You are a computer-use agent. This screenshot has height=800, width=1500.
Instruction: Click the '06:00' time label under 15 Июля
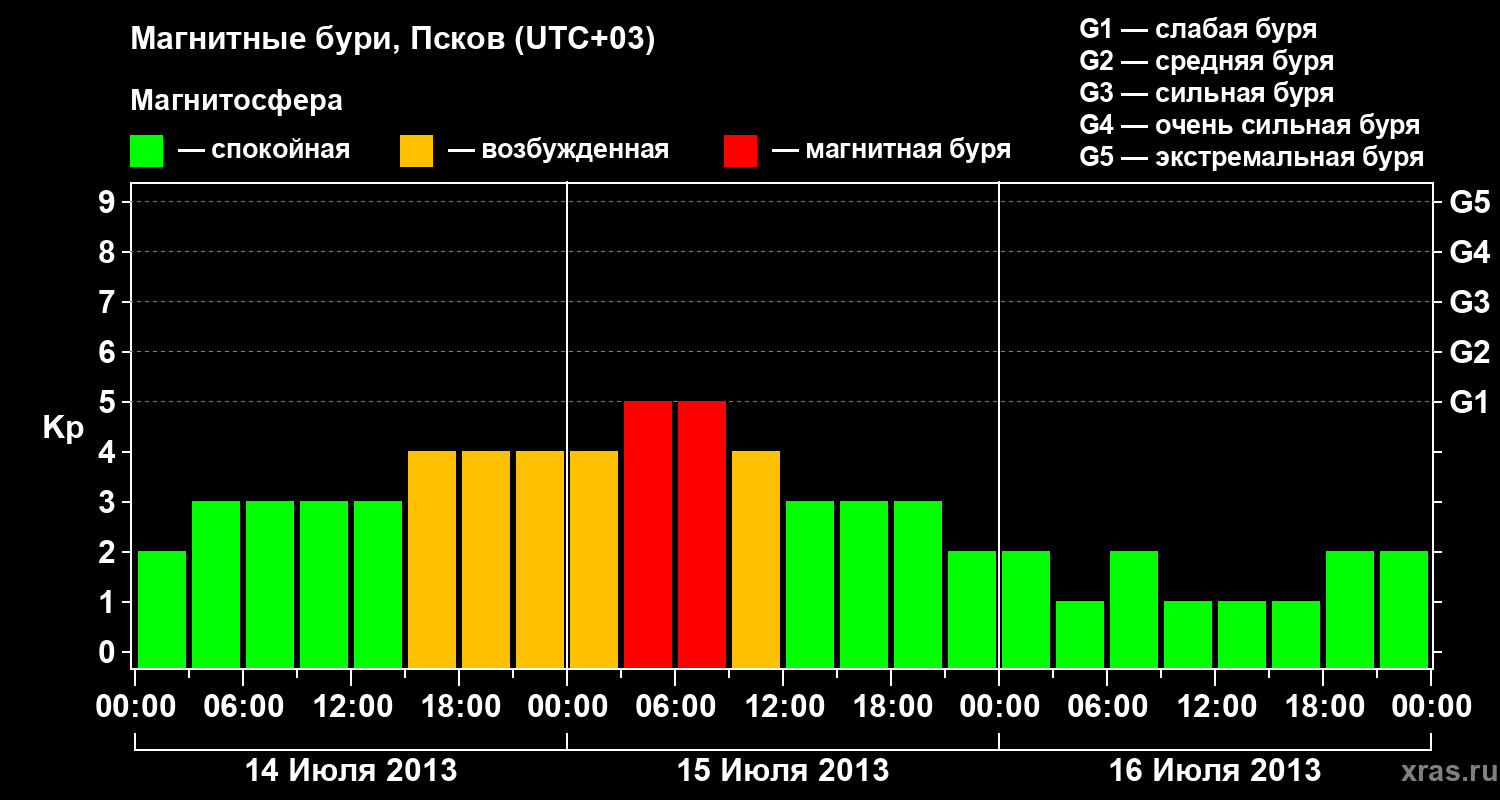675,707
